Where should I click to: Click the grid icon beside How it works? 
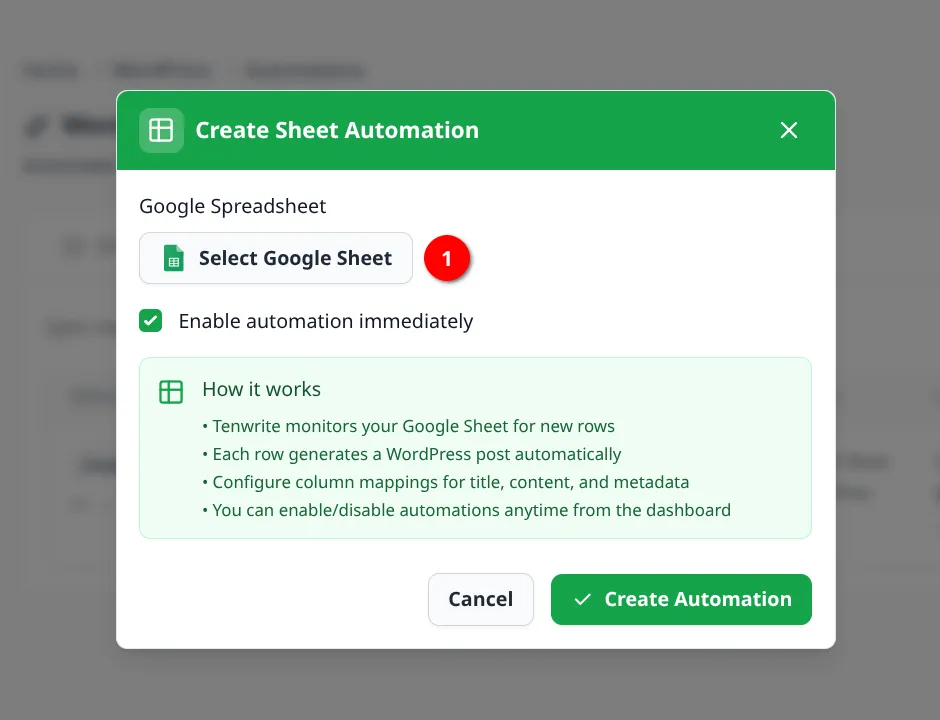[x=171, y=392]
